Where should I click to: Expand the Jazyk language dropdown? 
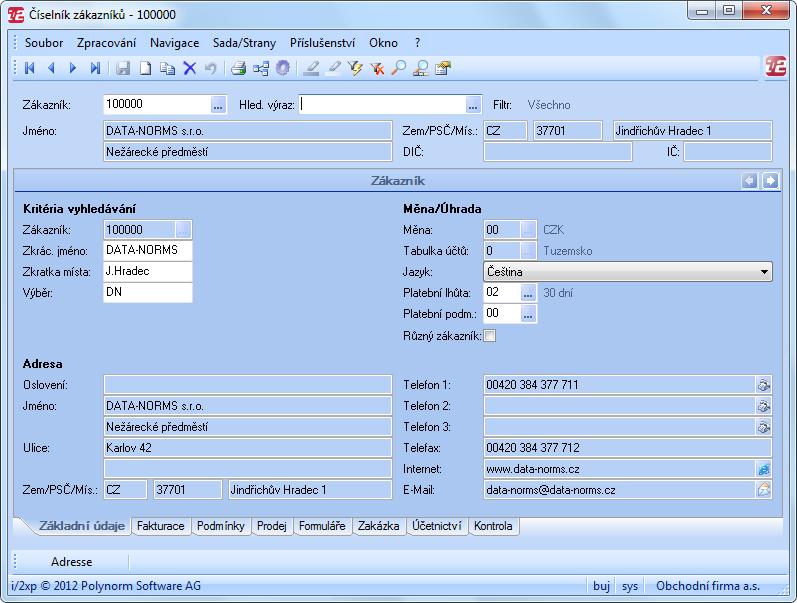[764, 272]
